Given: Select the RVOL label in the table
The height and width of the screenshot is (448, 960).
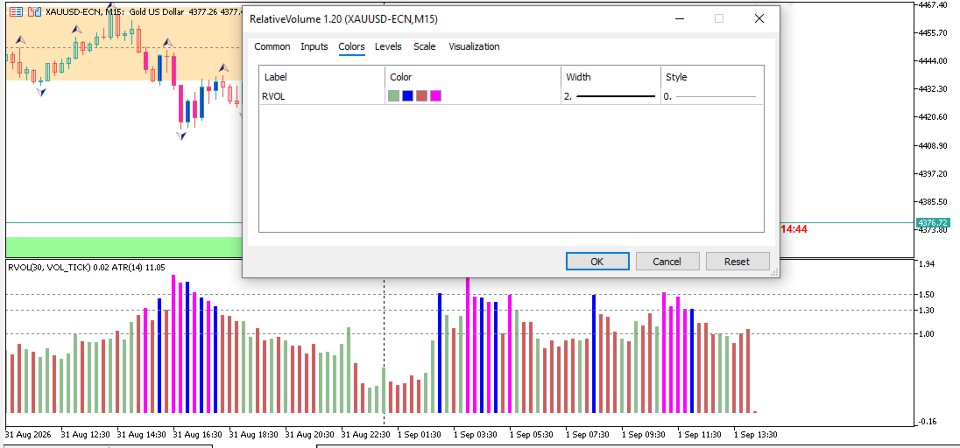Looking at the screenshot, I should (x=273, y=96).
